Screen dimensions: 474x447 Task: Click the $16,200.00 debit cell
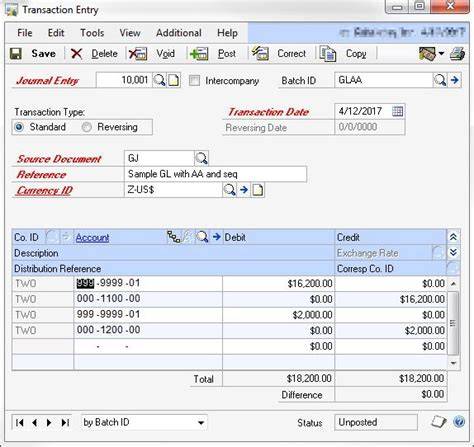tap(279, 284)
